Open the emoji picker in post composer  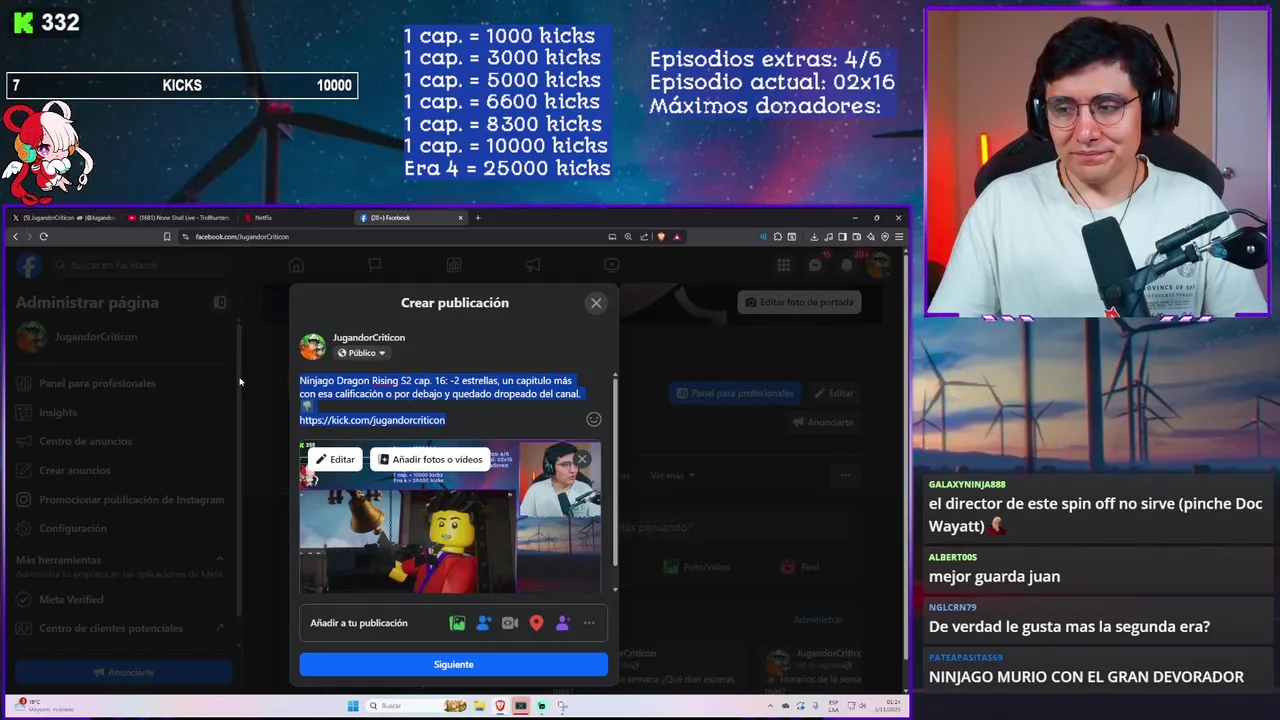coord(593,420)
